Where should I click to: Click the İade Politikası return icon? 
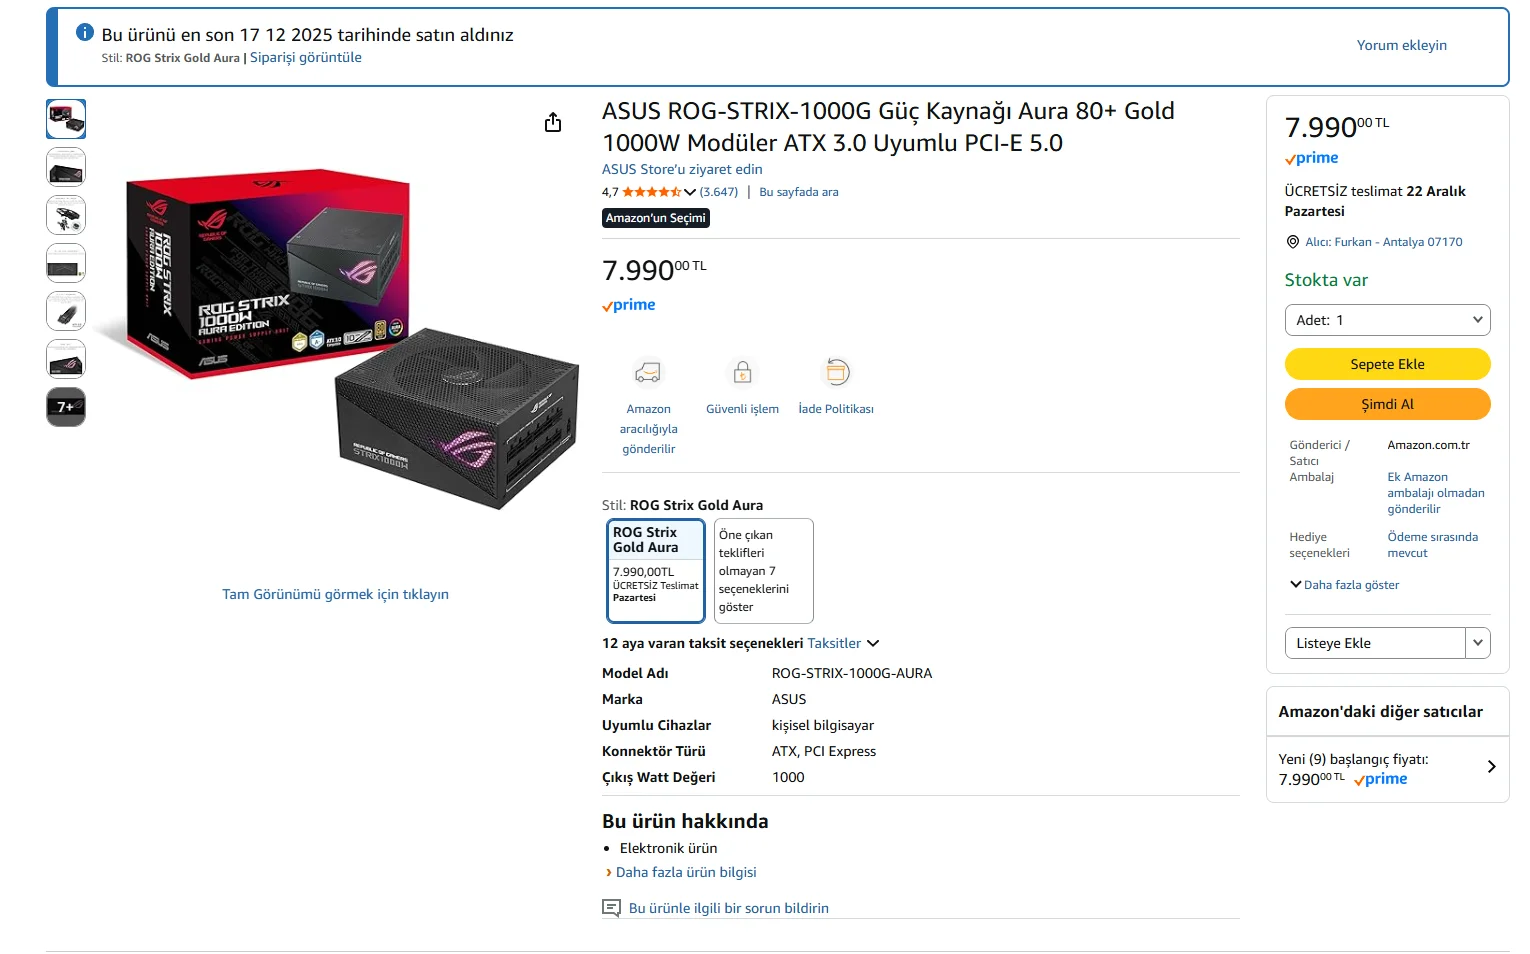click(836, 373)
